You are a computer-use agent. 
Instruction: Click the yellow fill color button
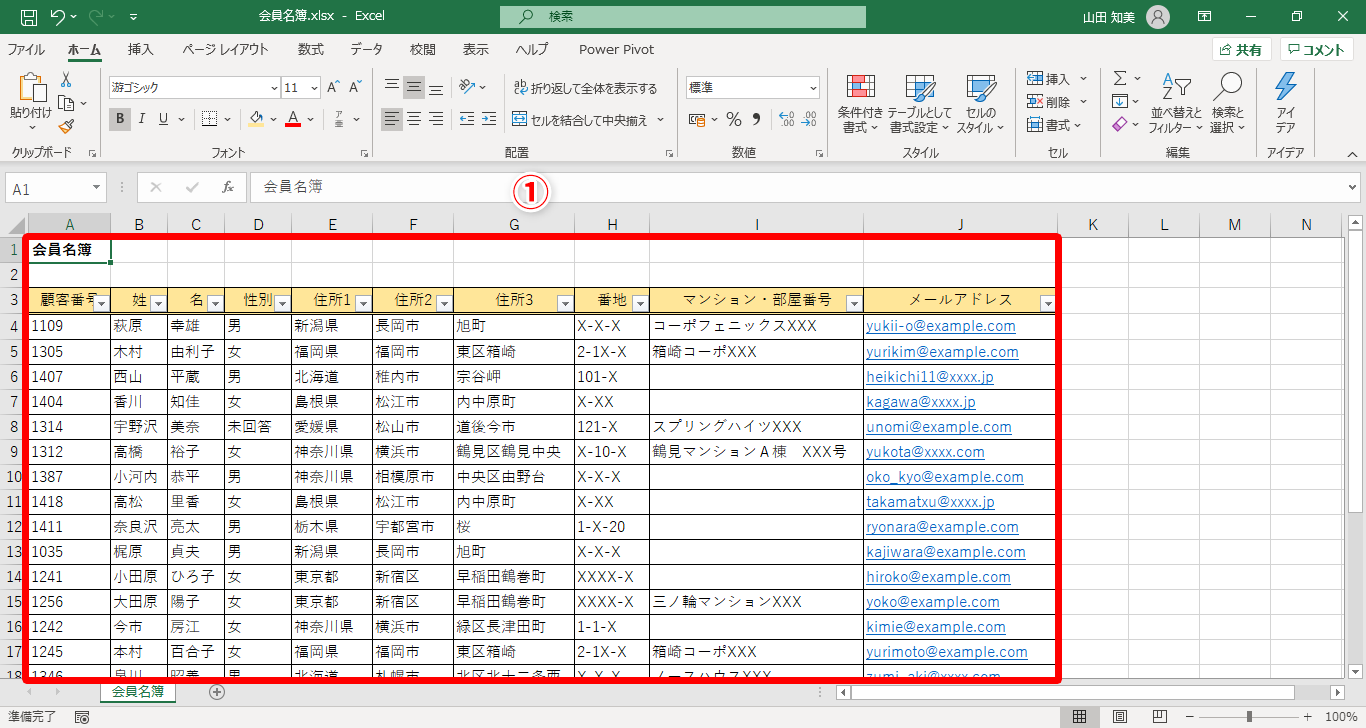coord(256,119)
